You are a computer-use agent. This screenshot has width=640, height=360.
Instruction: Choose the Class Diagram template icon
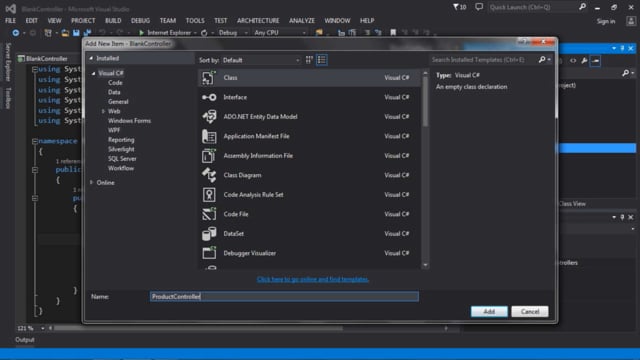point(209,175)
